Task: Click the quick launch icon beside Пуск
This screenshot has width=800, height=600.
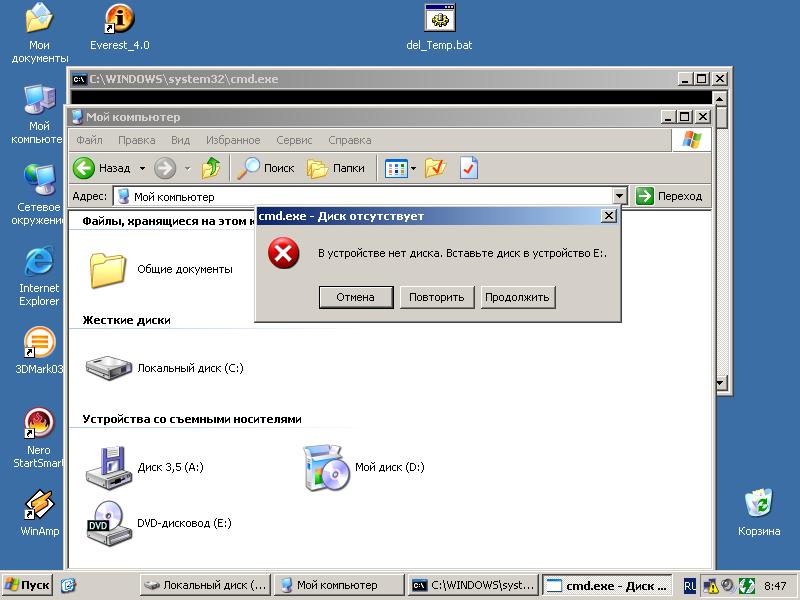Action: [68, 586]
